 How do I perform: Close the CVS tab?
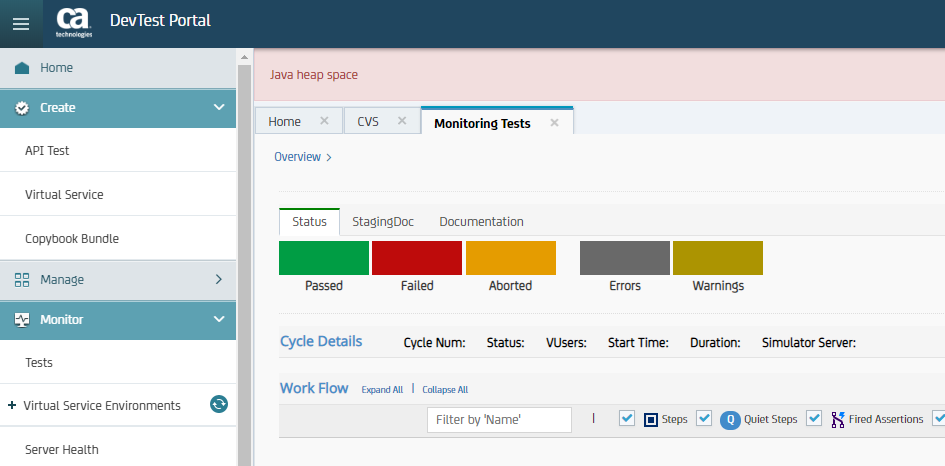(402, 121)
